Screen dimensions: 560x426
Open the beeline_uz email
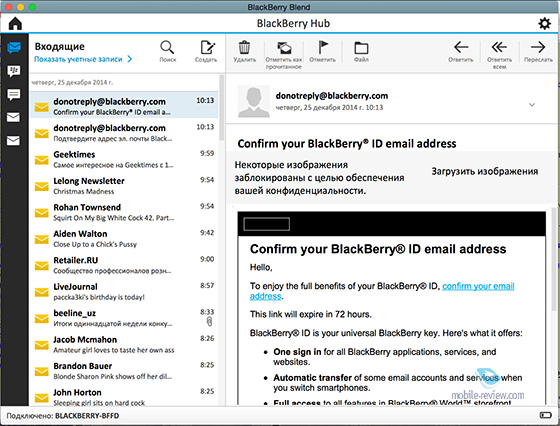[x=124, y=318]
